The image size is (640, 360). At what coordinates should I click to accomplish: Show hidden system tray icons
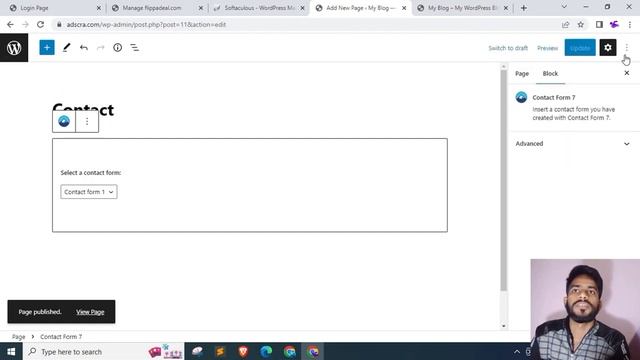[517, 351]
